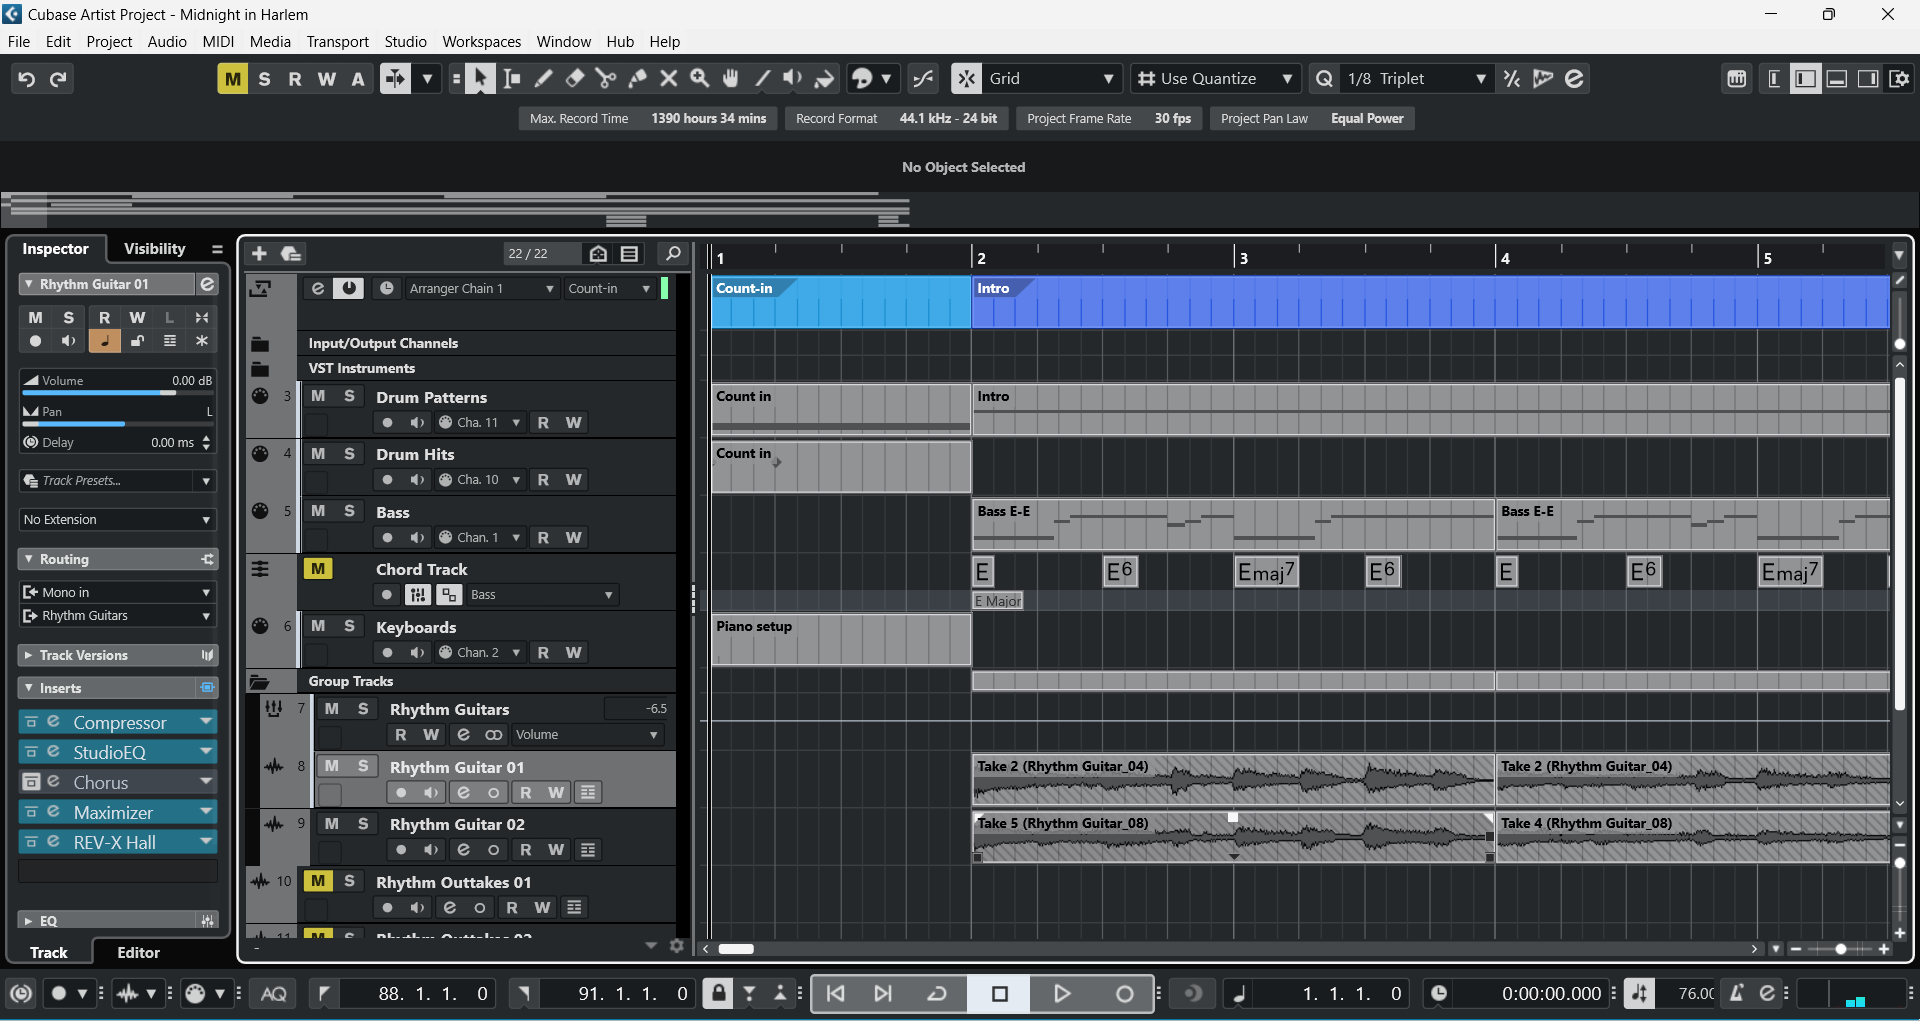Click the Add Track plus icon

pos(259,254)
